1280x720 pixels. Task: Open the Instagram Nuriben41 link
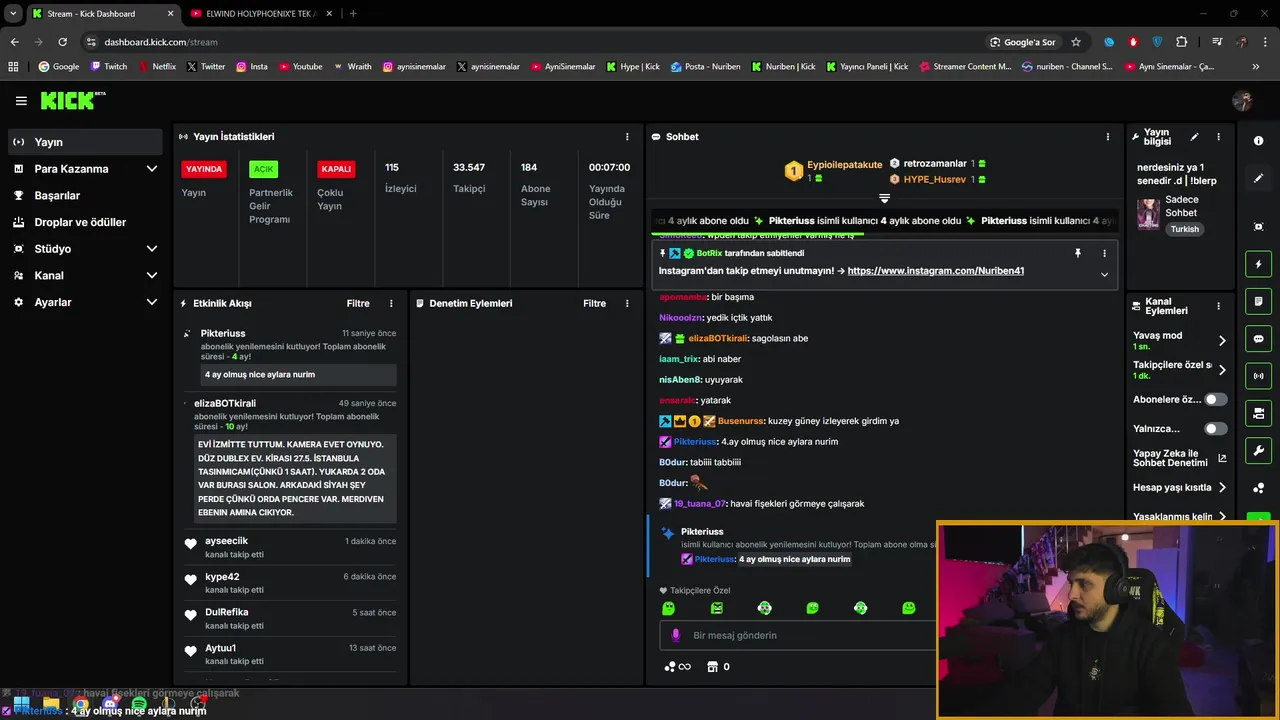point(935,271)
